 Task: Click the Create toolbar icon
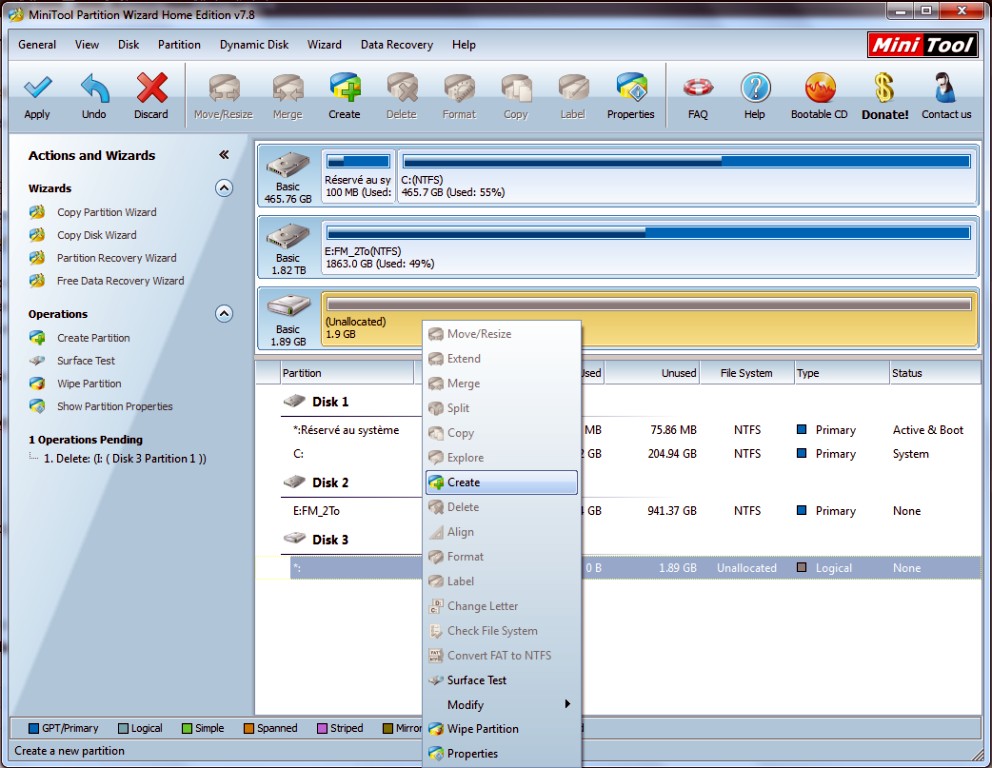coord(345,88)
